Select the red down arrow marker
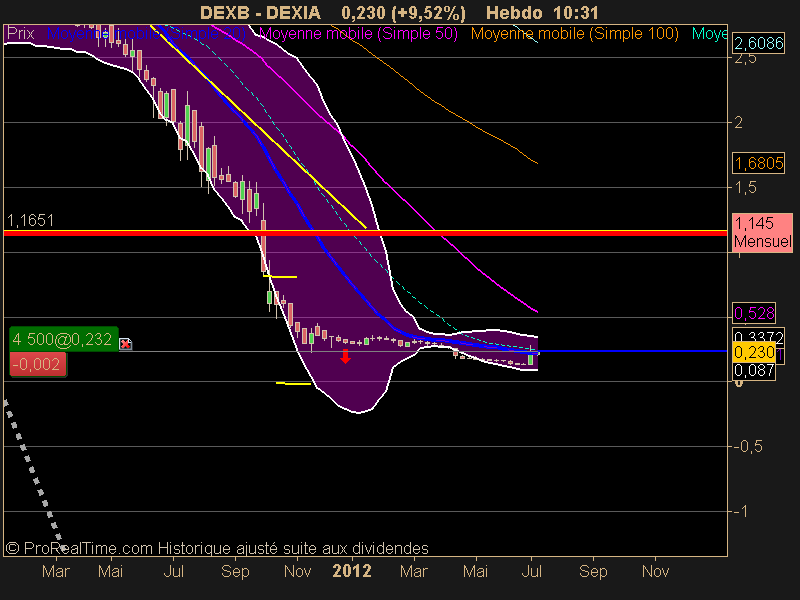The image size is (800, 600). tap(345, 356)
